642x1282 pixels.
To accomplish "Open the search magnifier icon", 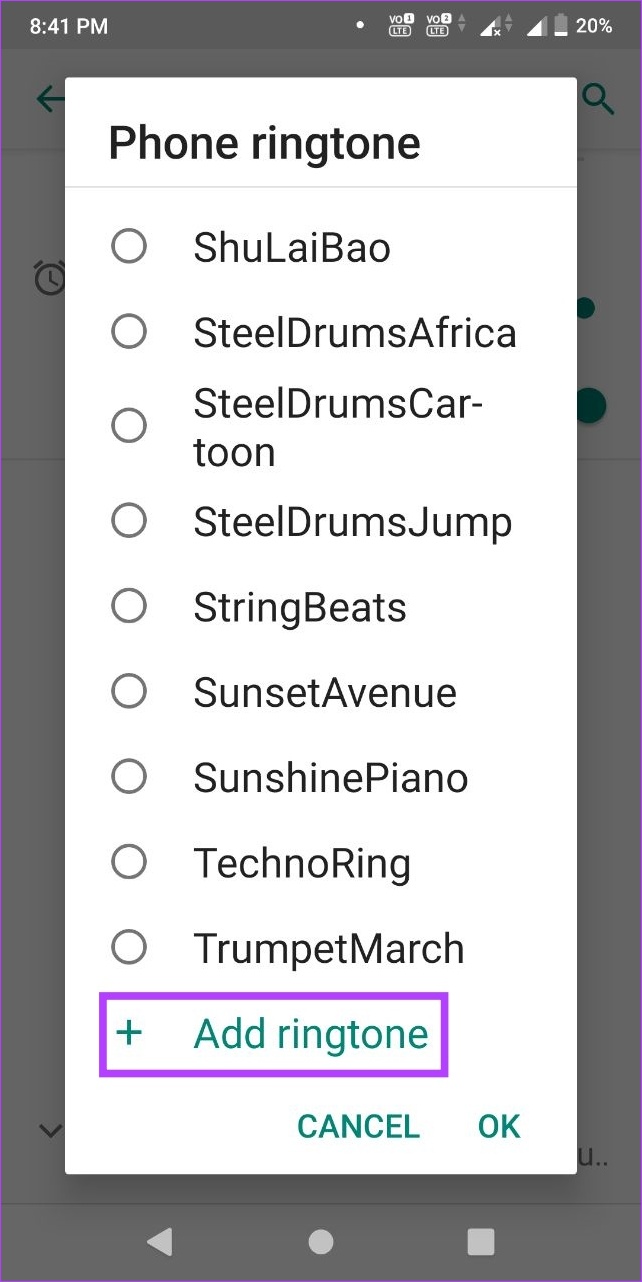I will point(597,99).
